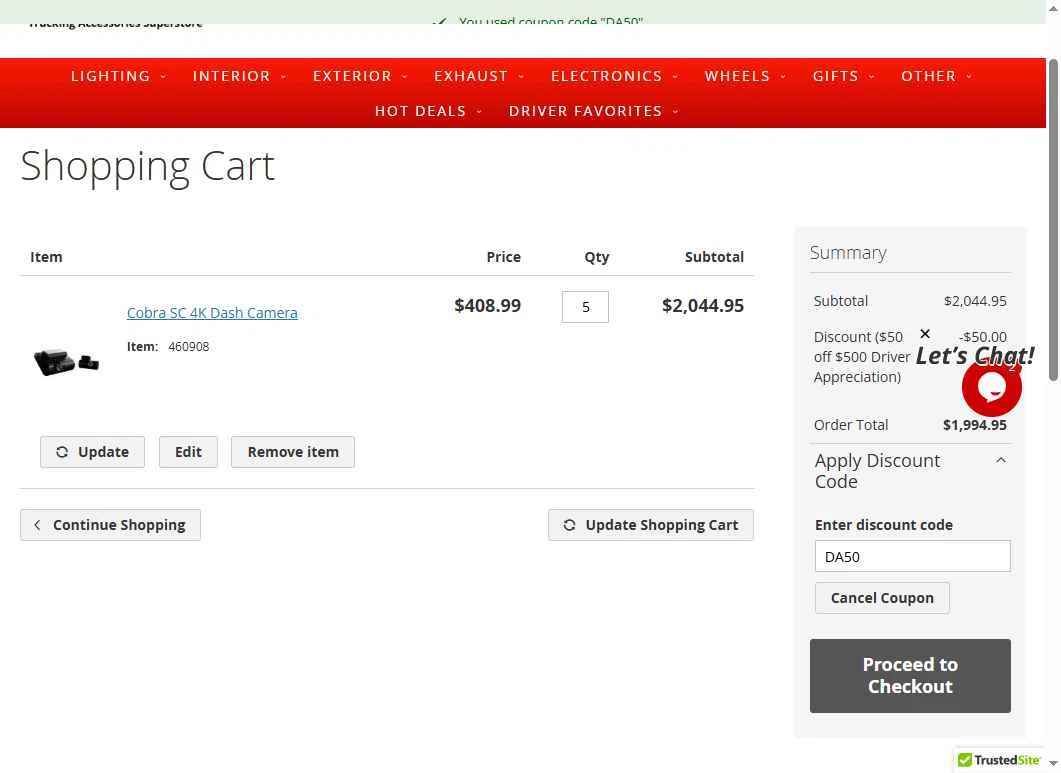Click Update Shopping Cart button
The height and width of the screenshot is (773, 1061).
tap(650, 525)
